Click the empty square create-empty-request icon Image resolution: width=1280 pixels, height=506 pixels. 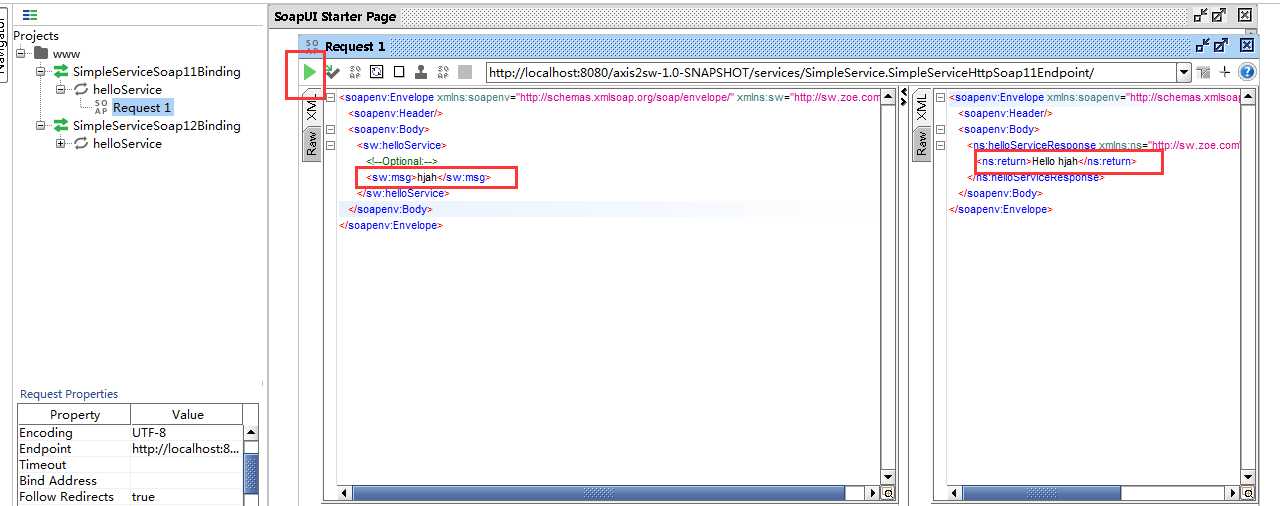click(399, 72)
